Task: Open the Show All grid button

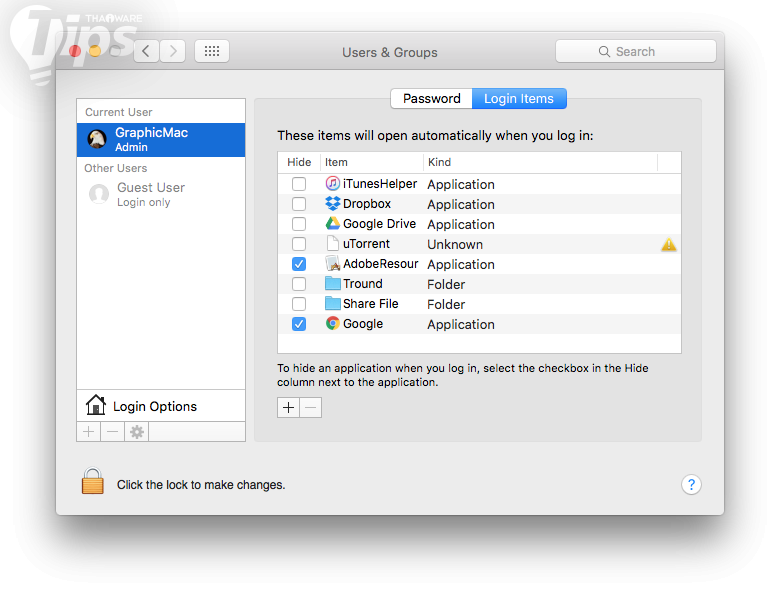Action: 212,51
